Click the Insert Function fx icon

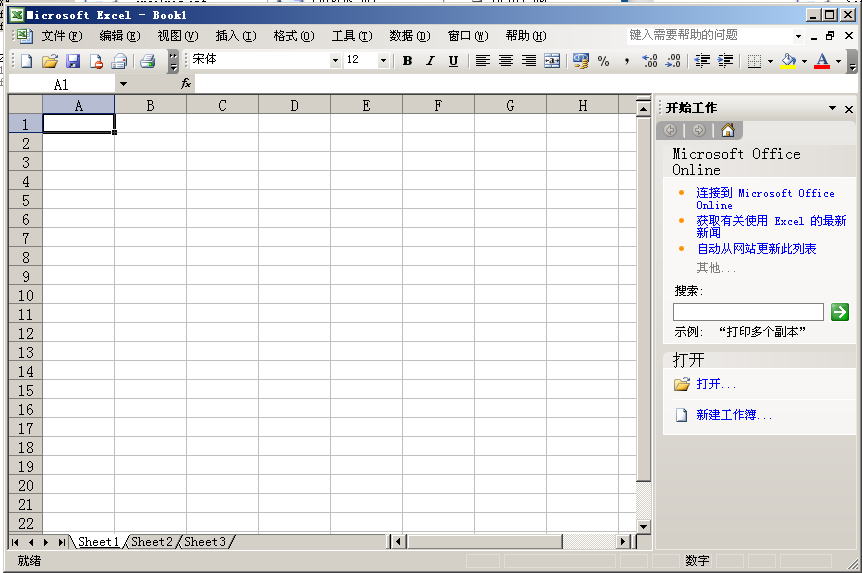click(x=186, y=84)
